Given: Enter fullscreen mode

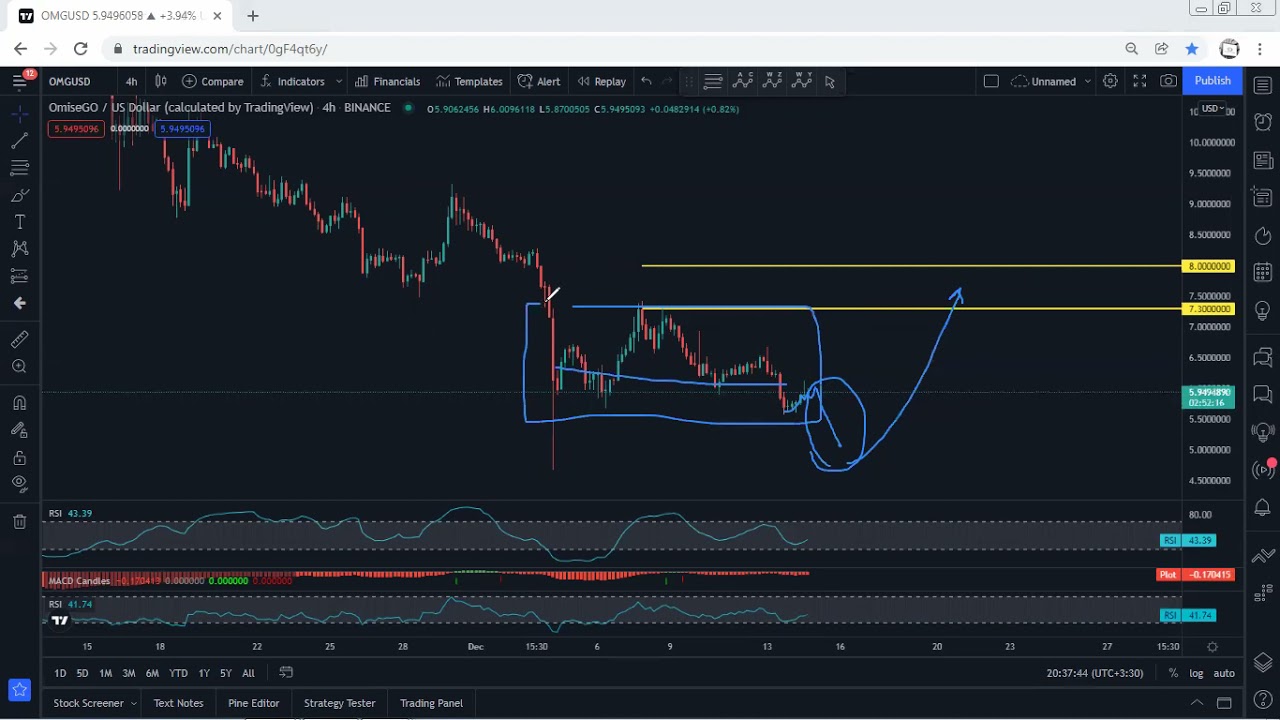Looking at the screenshot, I should [x=1139, y=81].
